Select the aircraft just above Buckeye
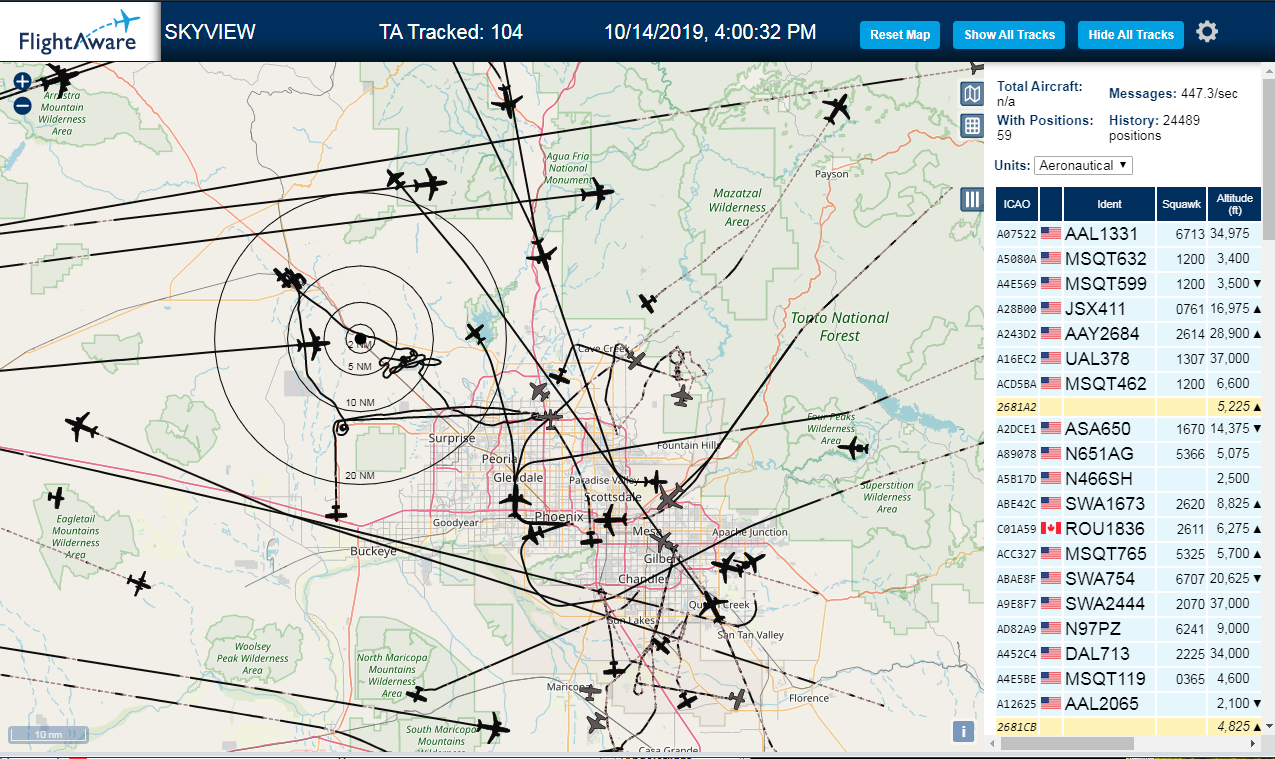 [x=337, y=514]
